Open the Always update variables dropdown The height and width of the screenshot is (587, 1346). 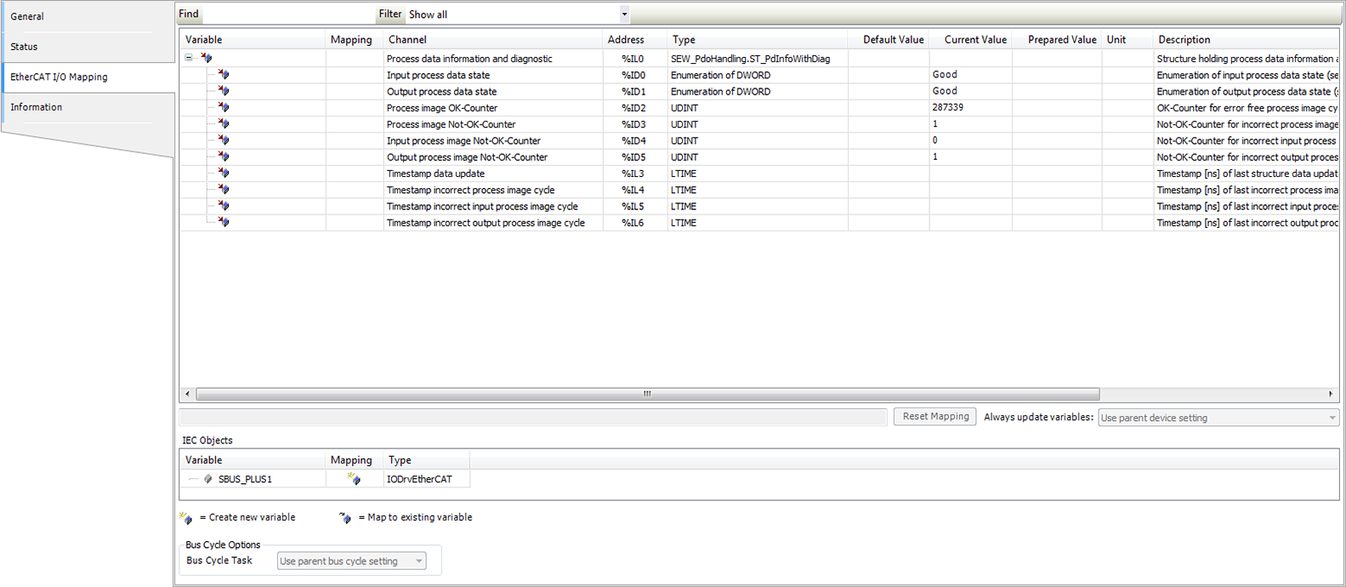pos(1331,418)
